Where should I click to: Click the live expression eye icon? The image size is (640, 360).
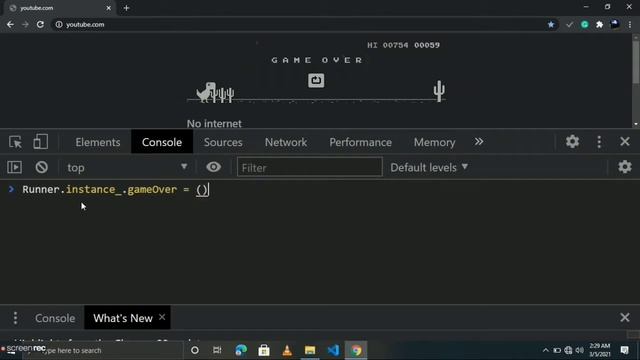pyautogui.click(x=213, y=167)
